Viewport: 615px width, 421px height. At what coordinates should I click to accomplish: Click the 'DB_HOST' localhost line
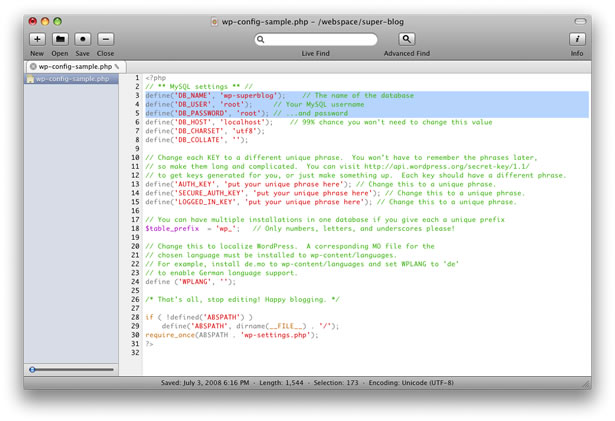coord(318,122)
